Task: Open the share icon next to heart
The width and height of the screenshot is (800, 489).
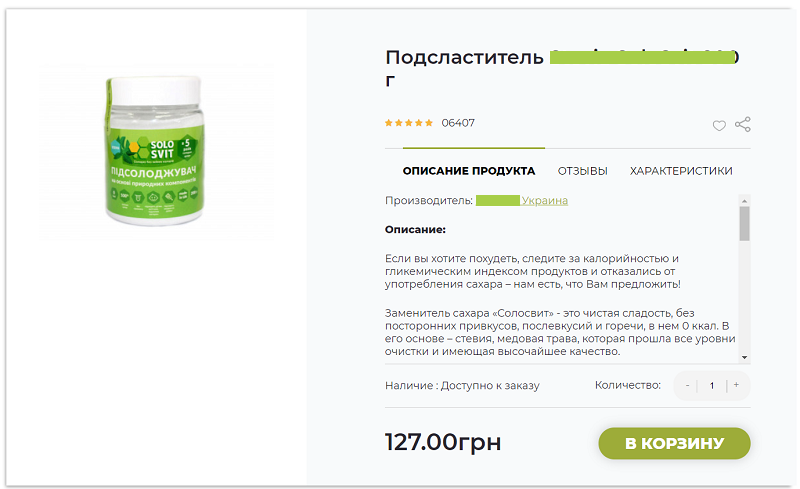Action: [743, 125]
